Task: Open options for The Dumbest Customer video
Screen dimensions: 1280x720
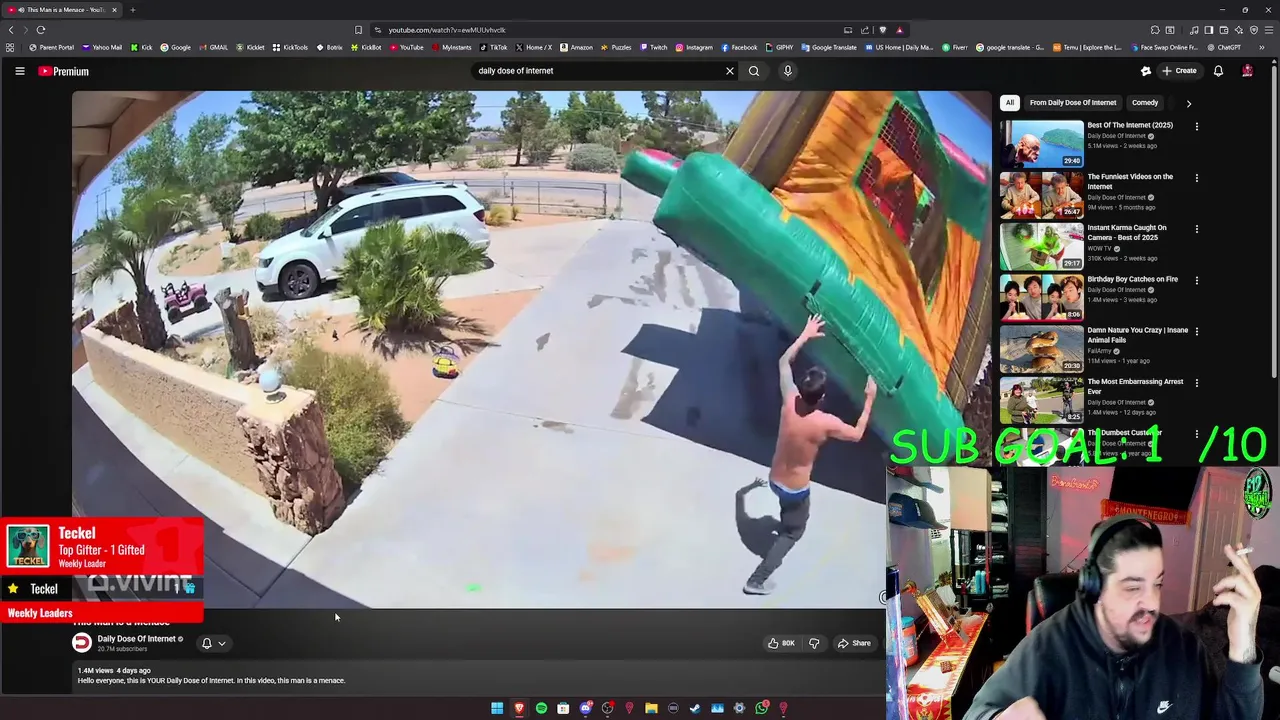Action: 1196,434
